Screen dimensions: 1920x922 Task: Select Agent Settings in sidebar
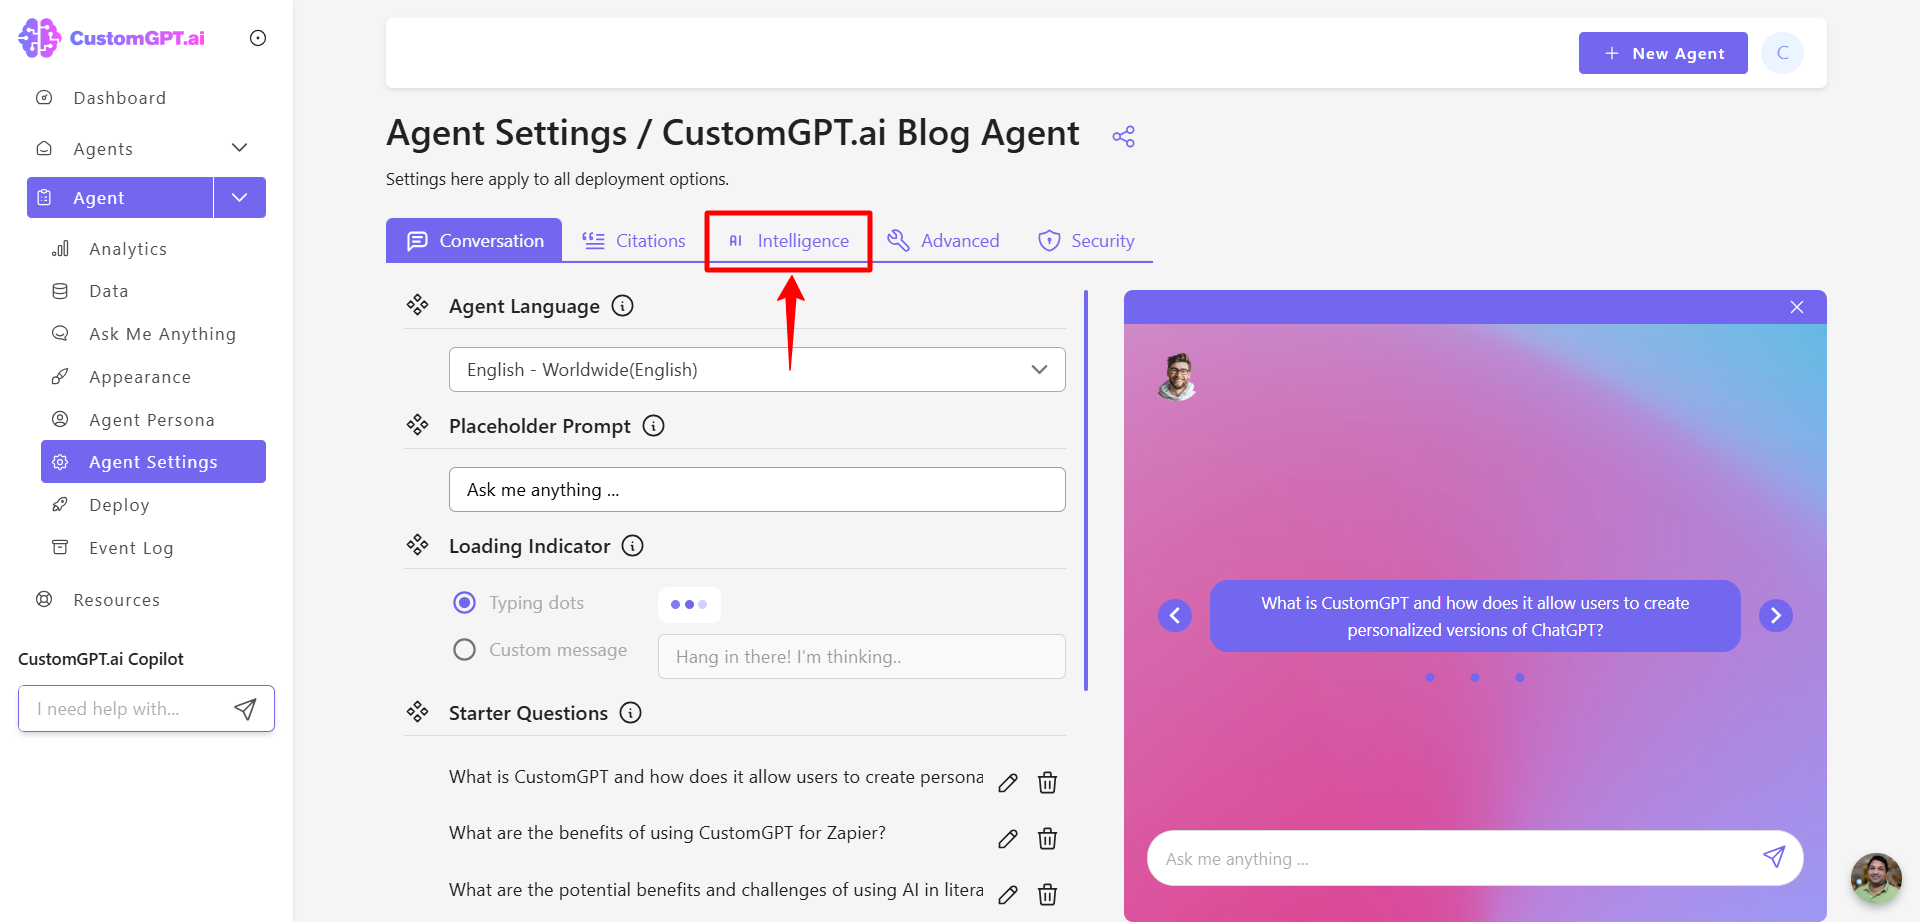153,462
